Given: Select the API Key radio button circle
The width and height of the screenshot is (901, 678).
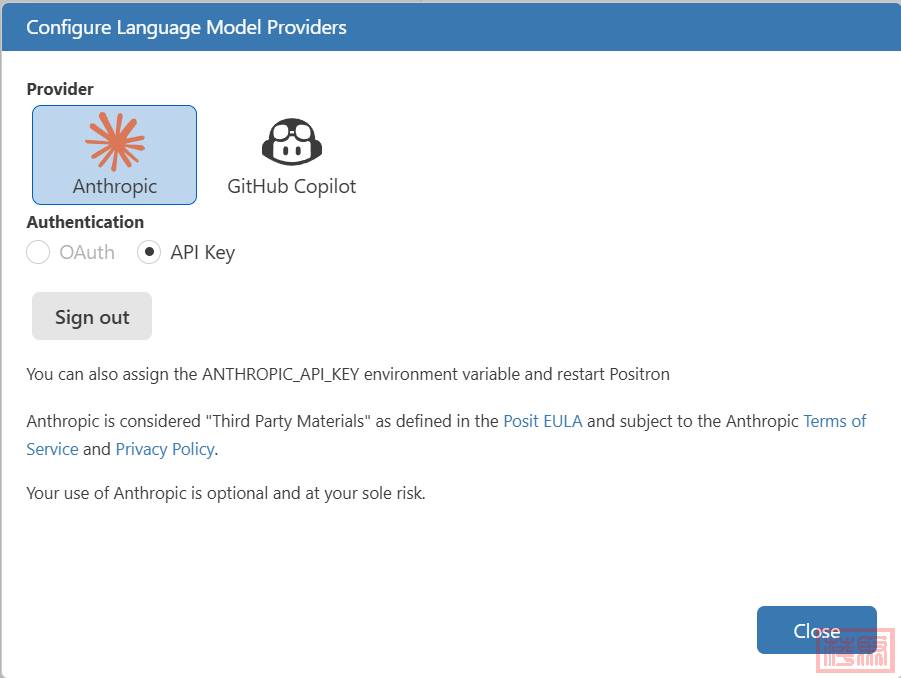Looking at the screenshot, I should (x=149, y=252).
